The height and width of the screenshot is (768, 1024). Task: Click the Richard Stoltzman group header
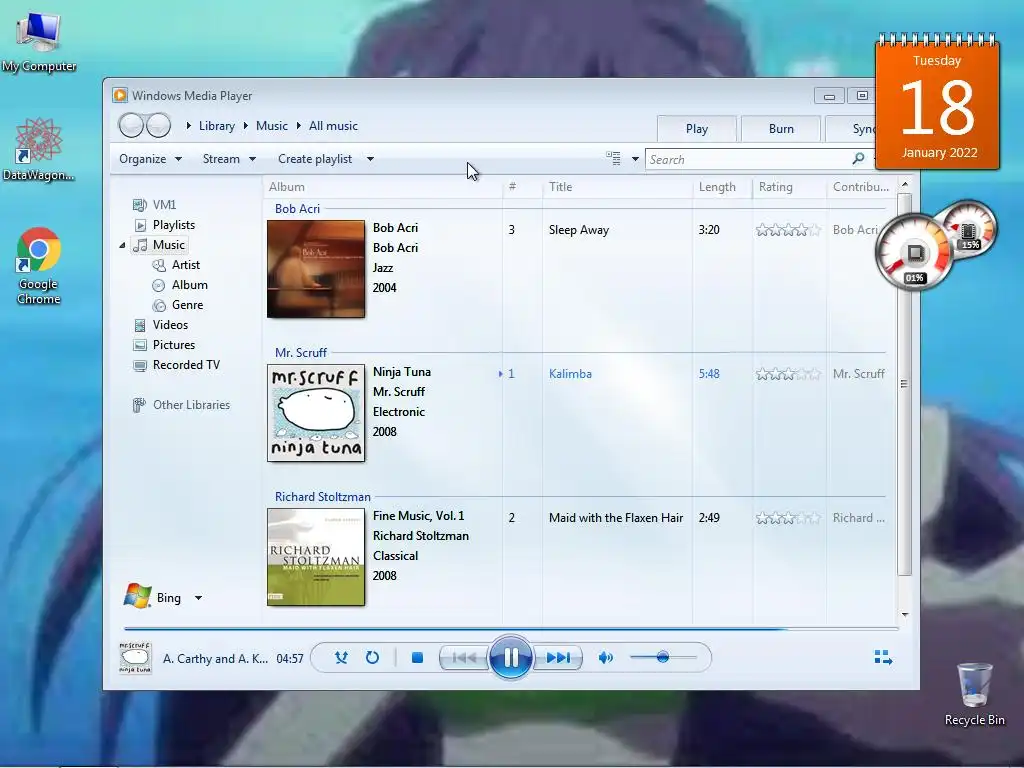pyautogui.click(x=323, y=497)
